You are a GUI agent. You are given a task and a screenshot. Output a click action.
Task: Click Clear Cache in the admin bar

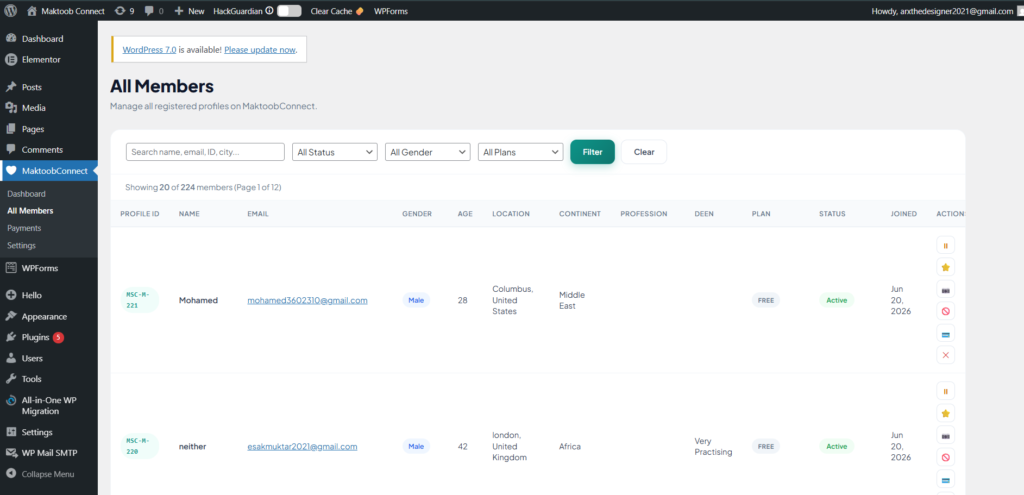point(337,11)
